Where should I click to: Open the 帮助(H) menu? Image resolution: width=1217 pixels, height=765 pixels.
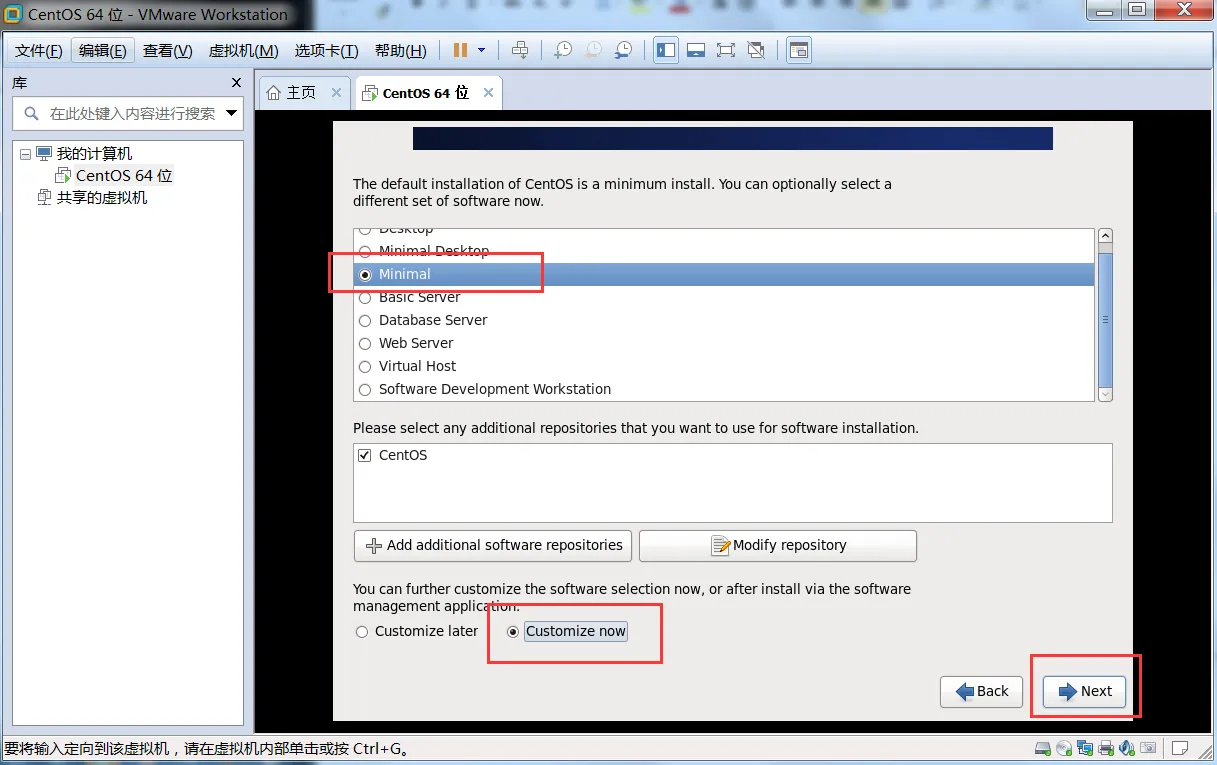[400, 51]
